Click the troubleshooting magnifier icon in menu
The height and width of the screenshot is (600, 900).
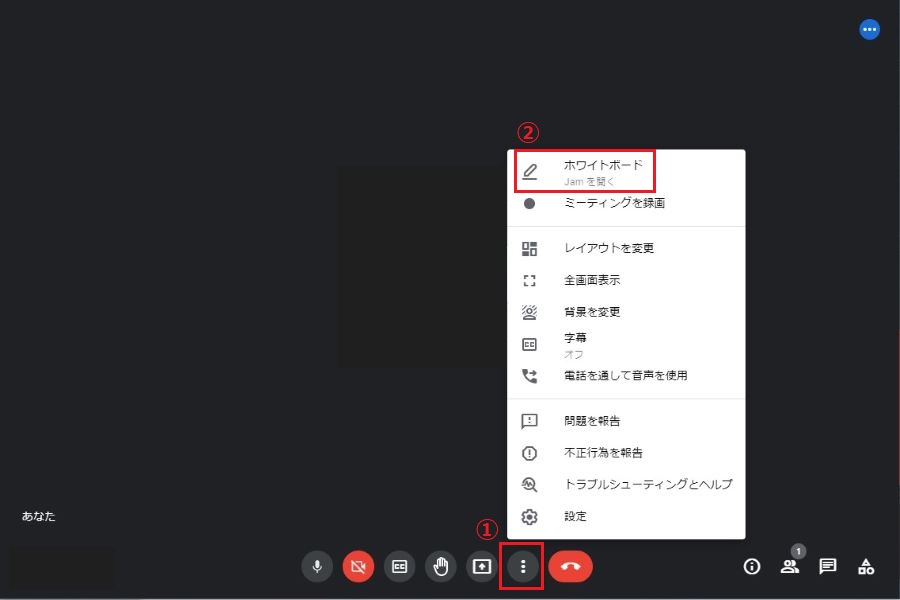pos(529,485)
